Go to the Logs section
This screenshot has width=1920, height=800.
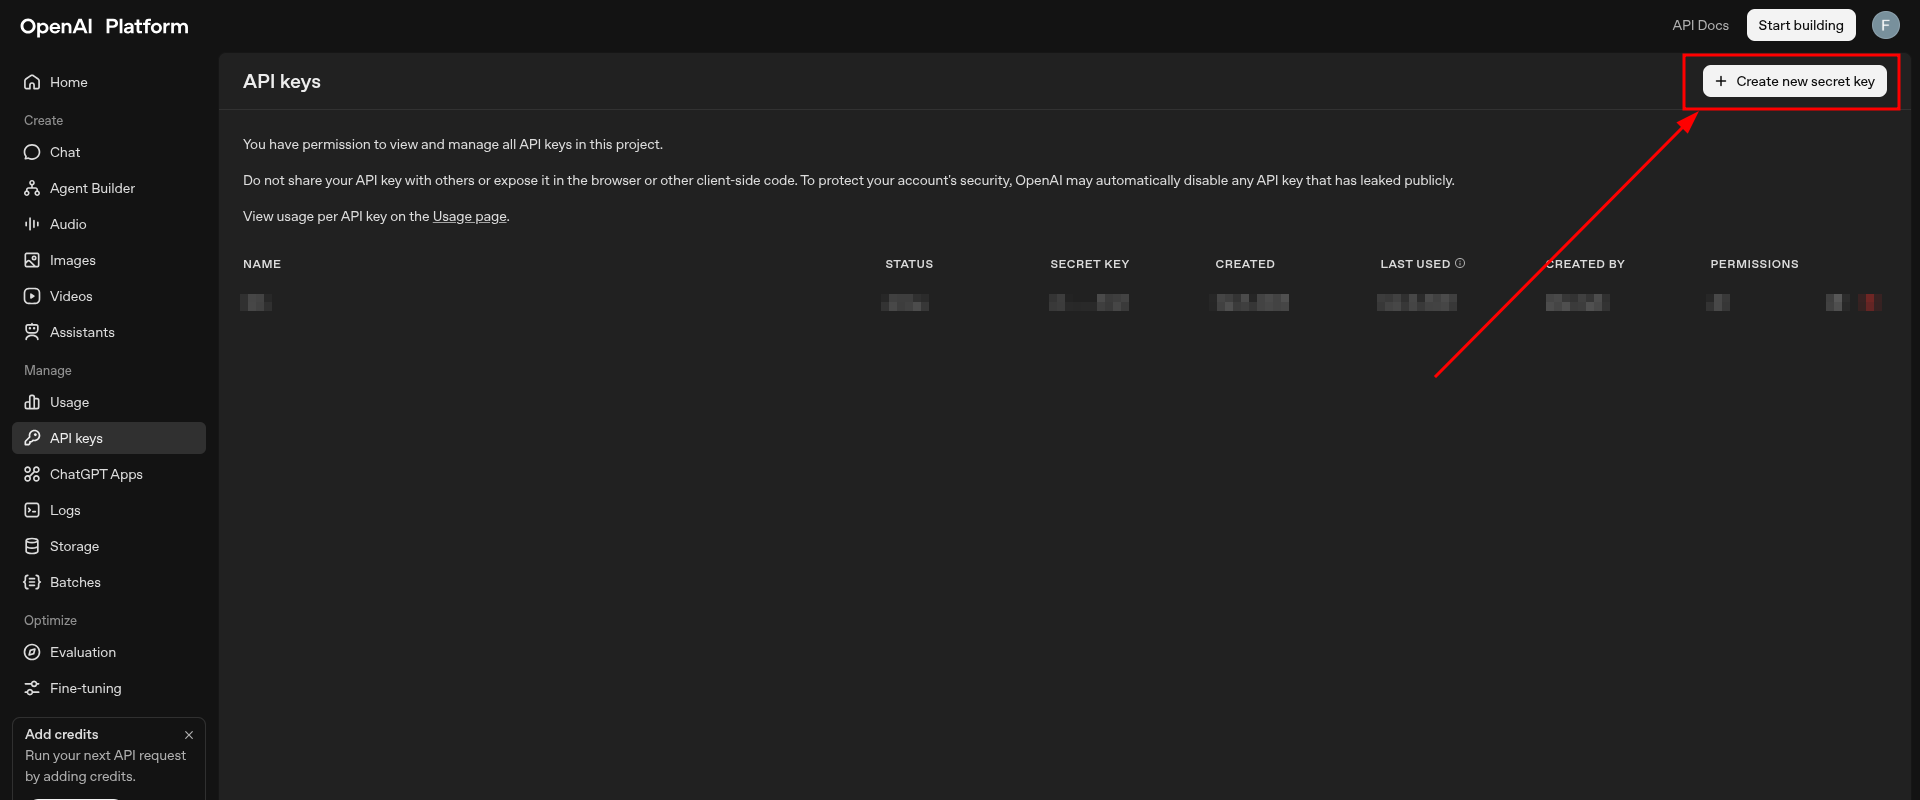pos(65,510)
